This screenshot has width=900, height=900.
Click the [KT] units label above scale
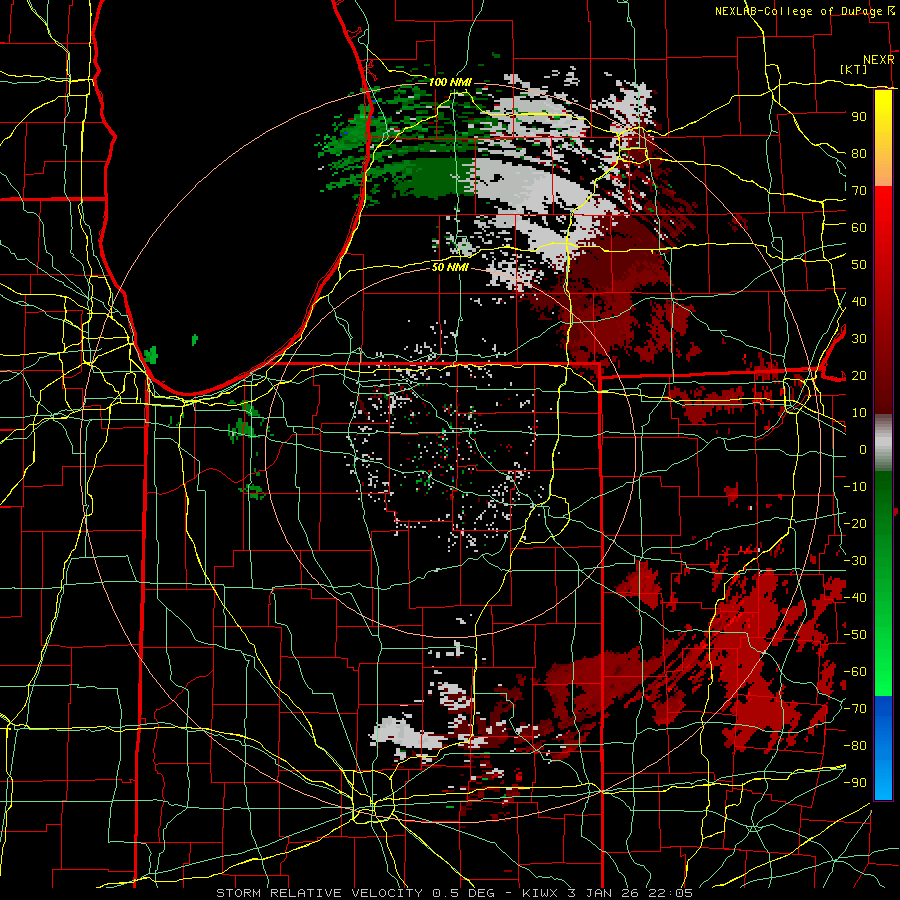(854, 69)
